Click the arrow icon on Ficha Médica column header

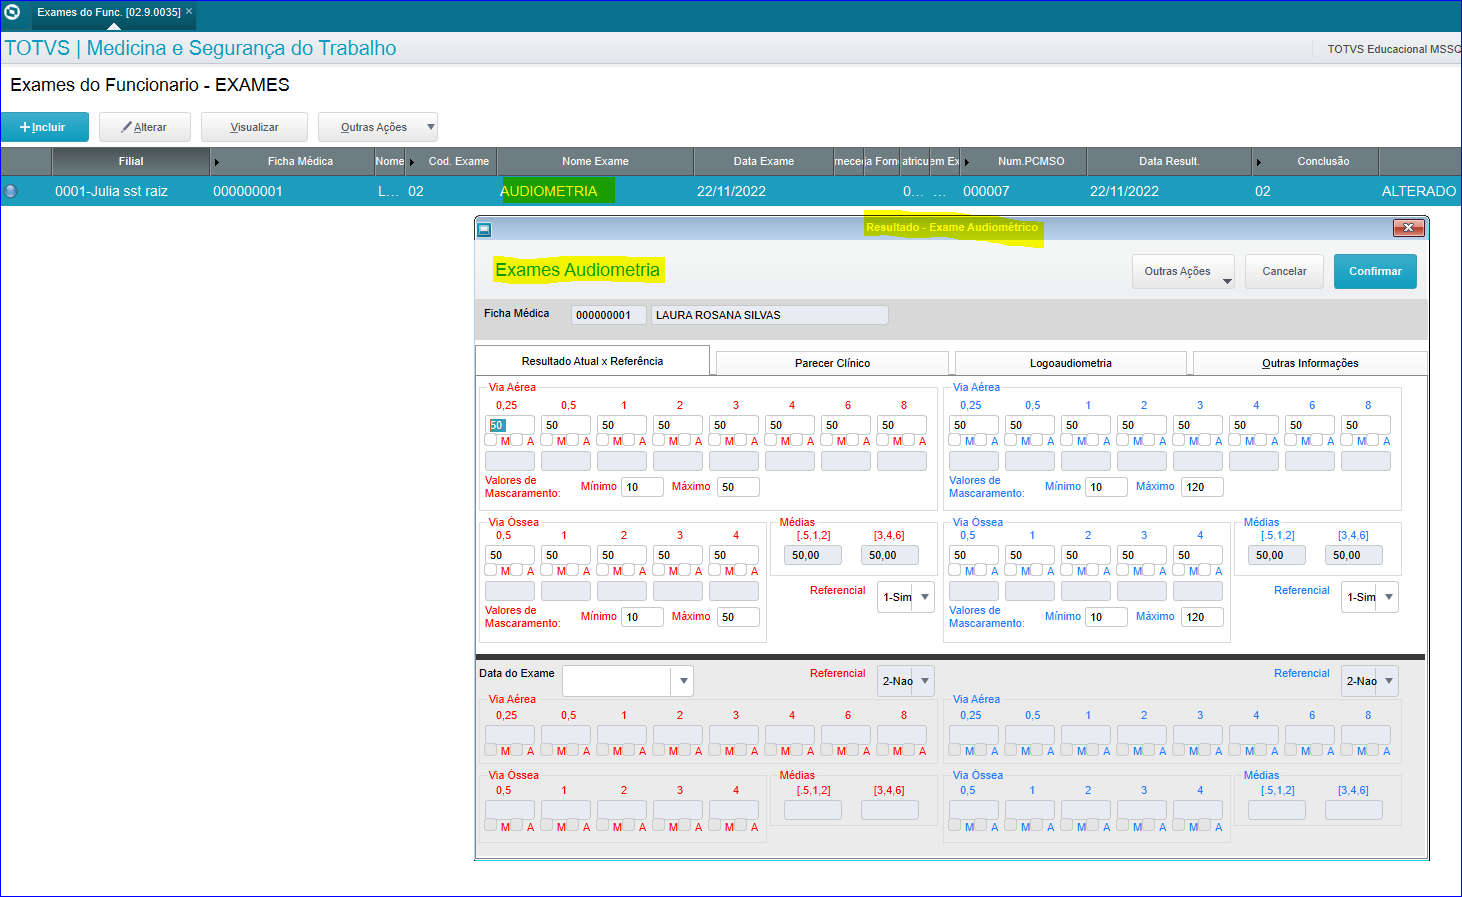[x=217, y=162]
